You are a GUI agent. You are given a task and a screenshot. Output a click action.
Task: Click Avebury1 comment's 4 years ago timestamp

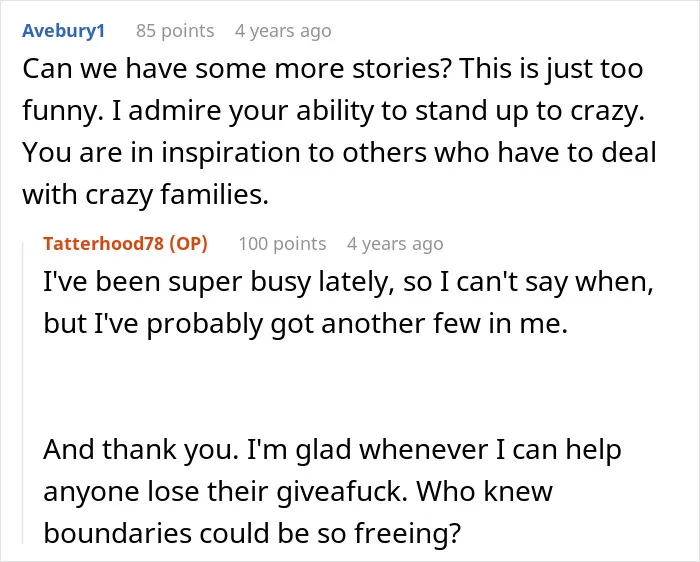click(283, 31)
